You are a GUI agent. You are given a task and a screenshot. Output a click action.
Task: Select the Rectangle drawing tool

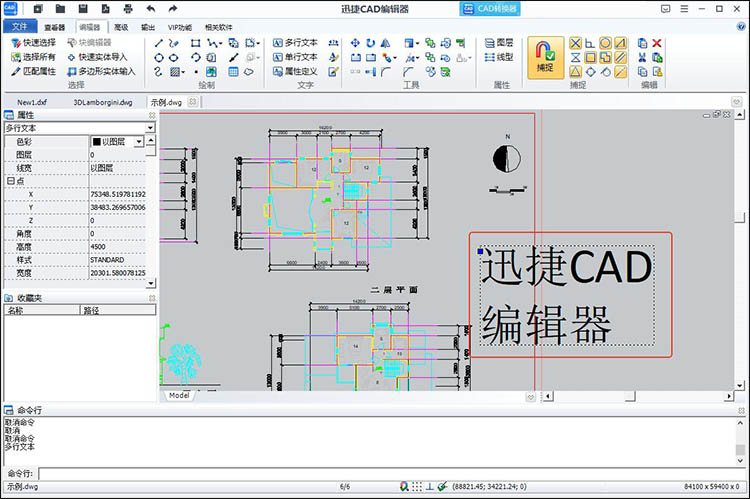point(196,43)
